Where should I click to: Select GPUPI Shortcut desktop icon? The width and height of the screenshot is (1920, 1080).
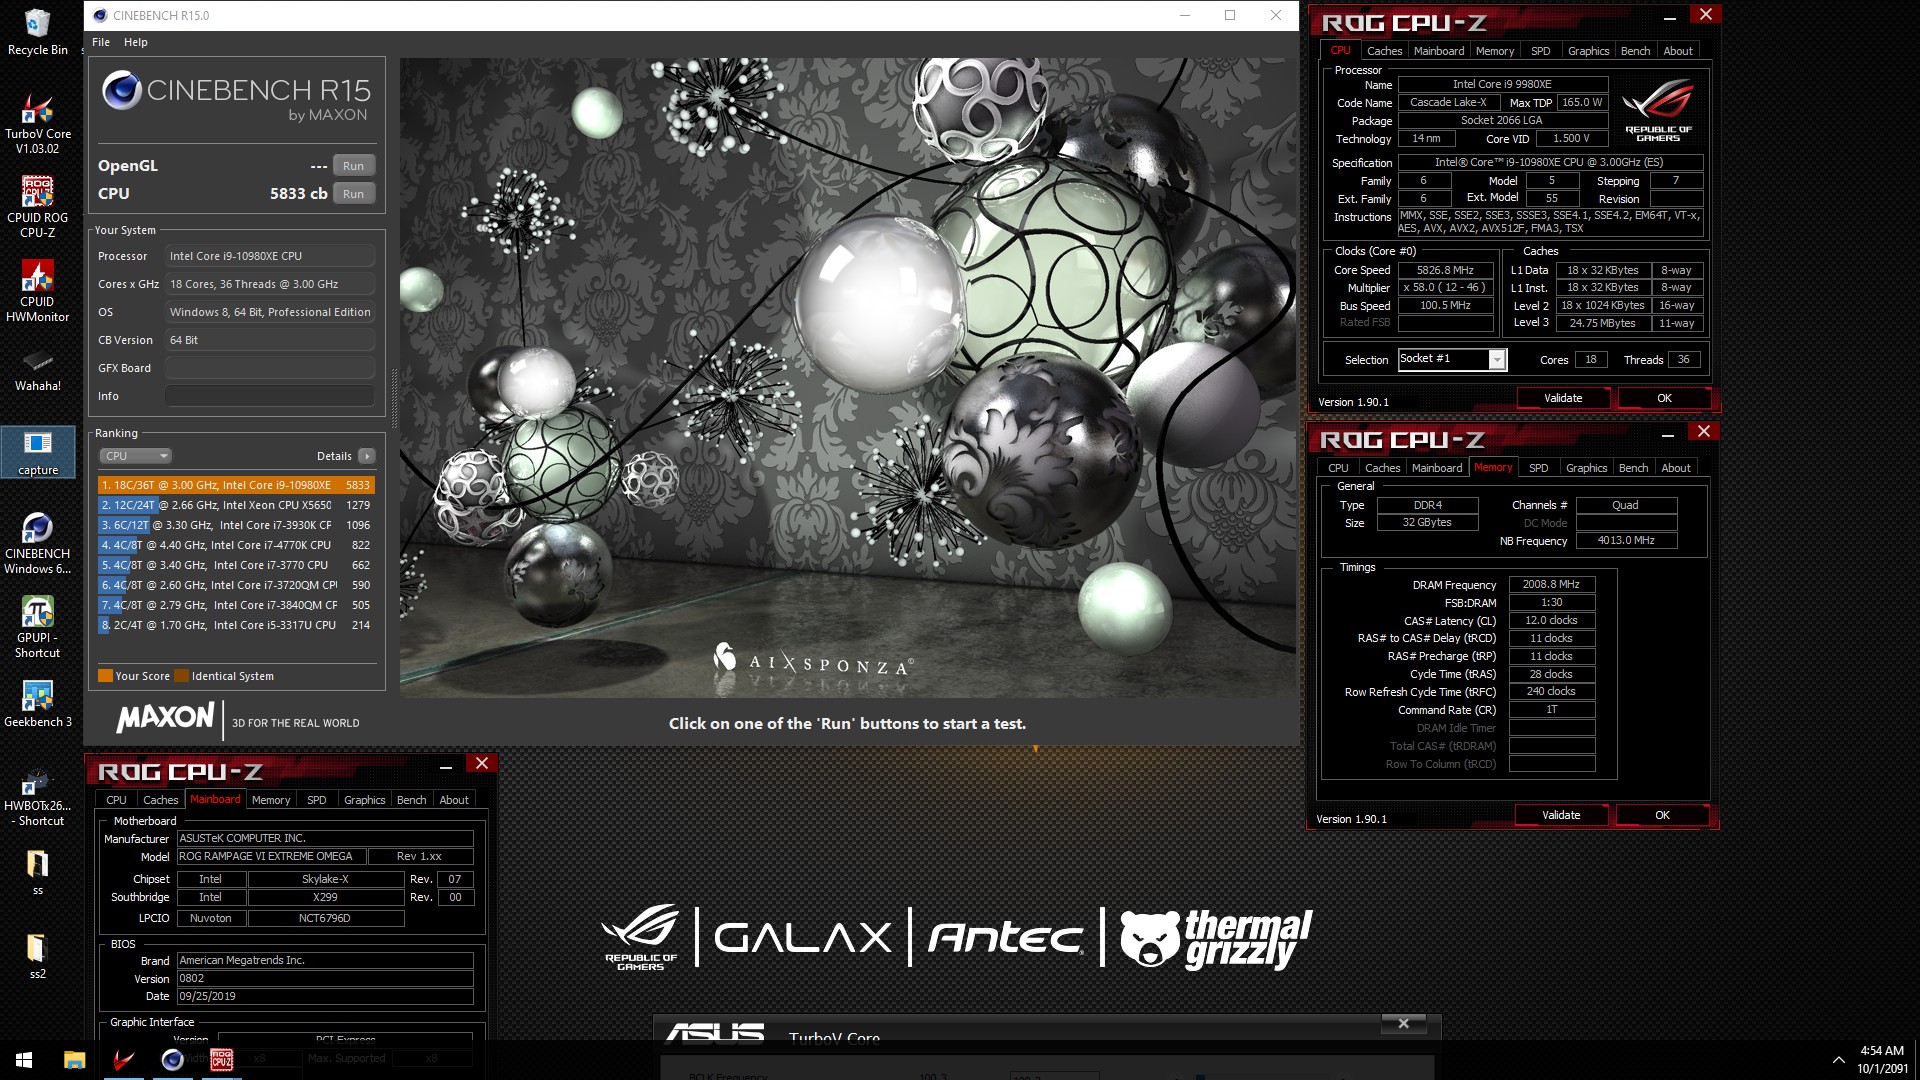pos(37,627)
